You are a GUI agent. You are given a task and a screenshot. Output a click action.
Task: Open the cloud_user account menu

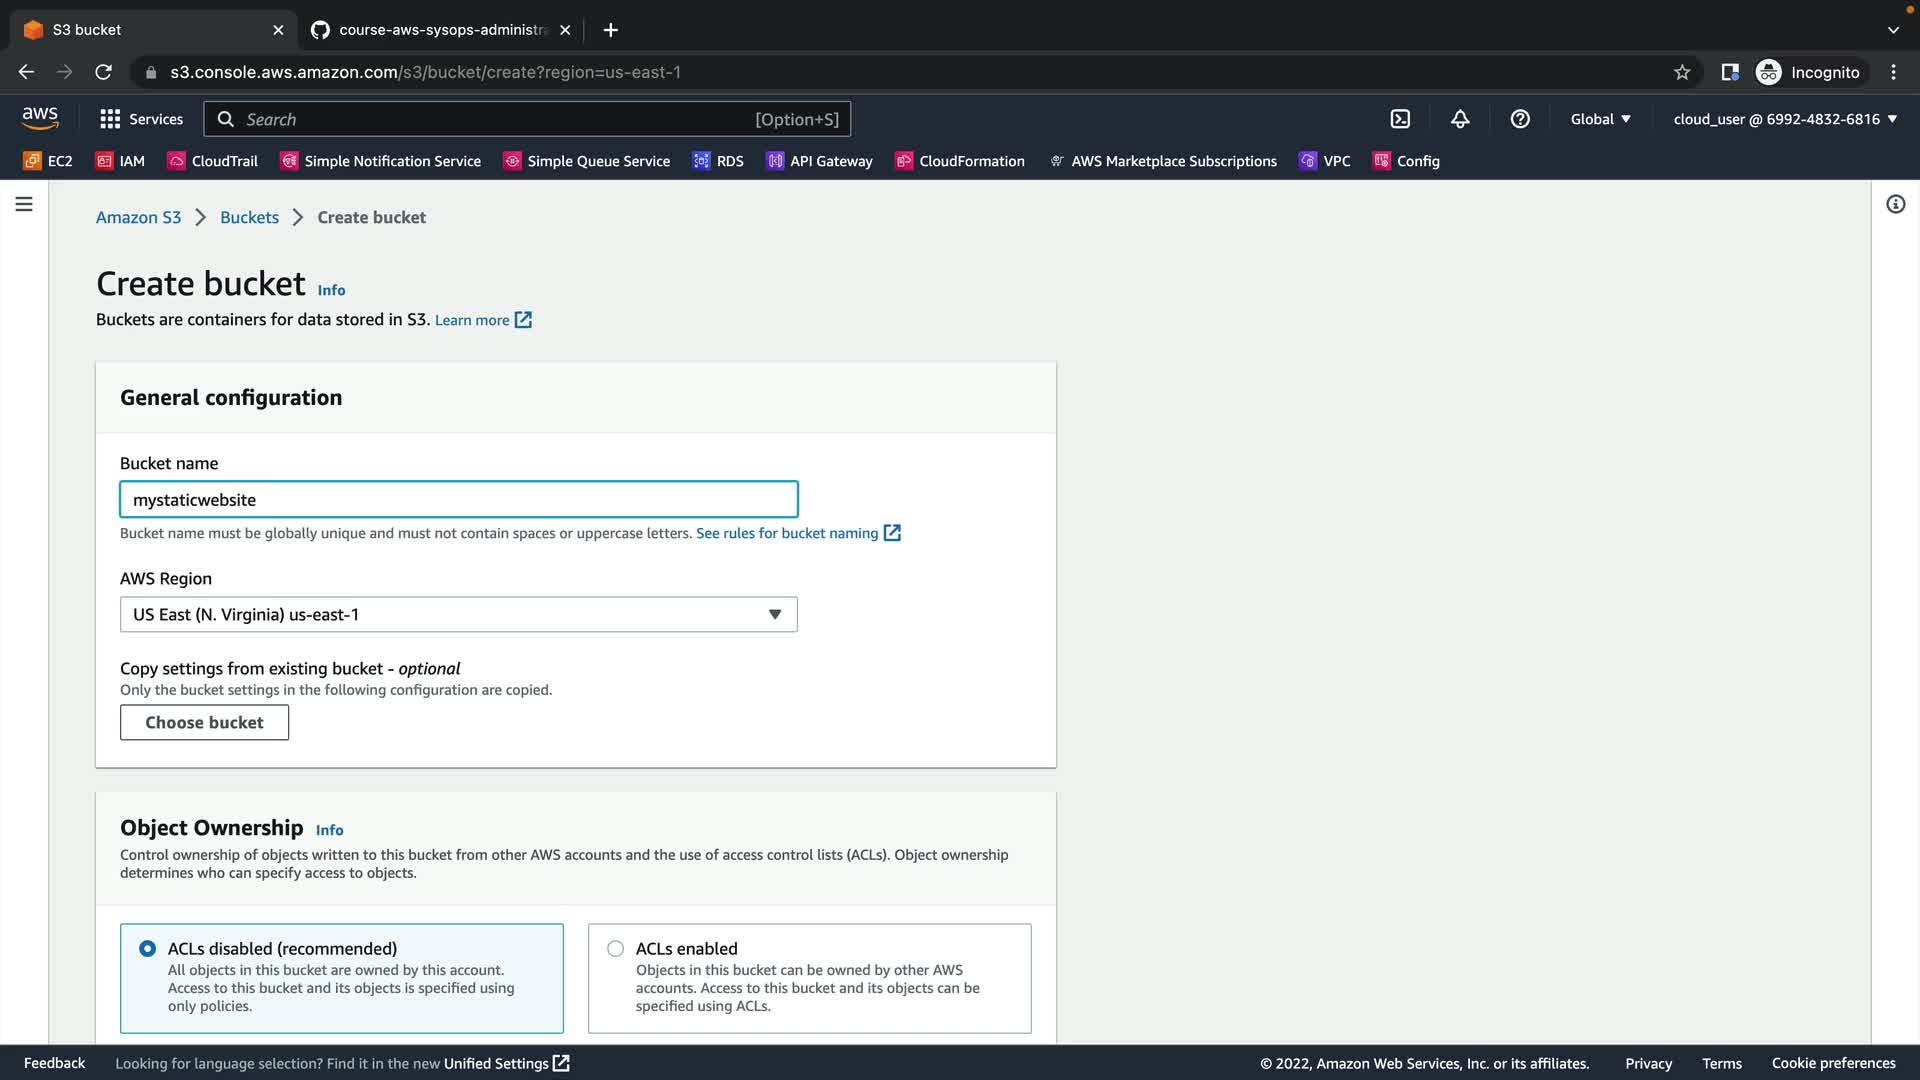pos(1785,119)
